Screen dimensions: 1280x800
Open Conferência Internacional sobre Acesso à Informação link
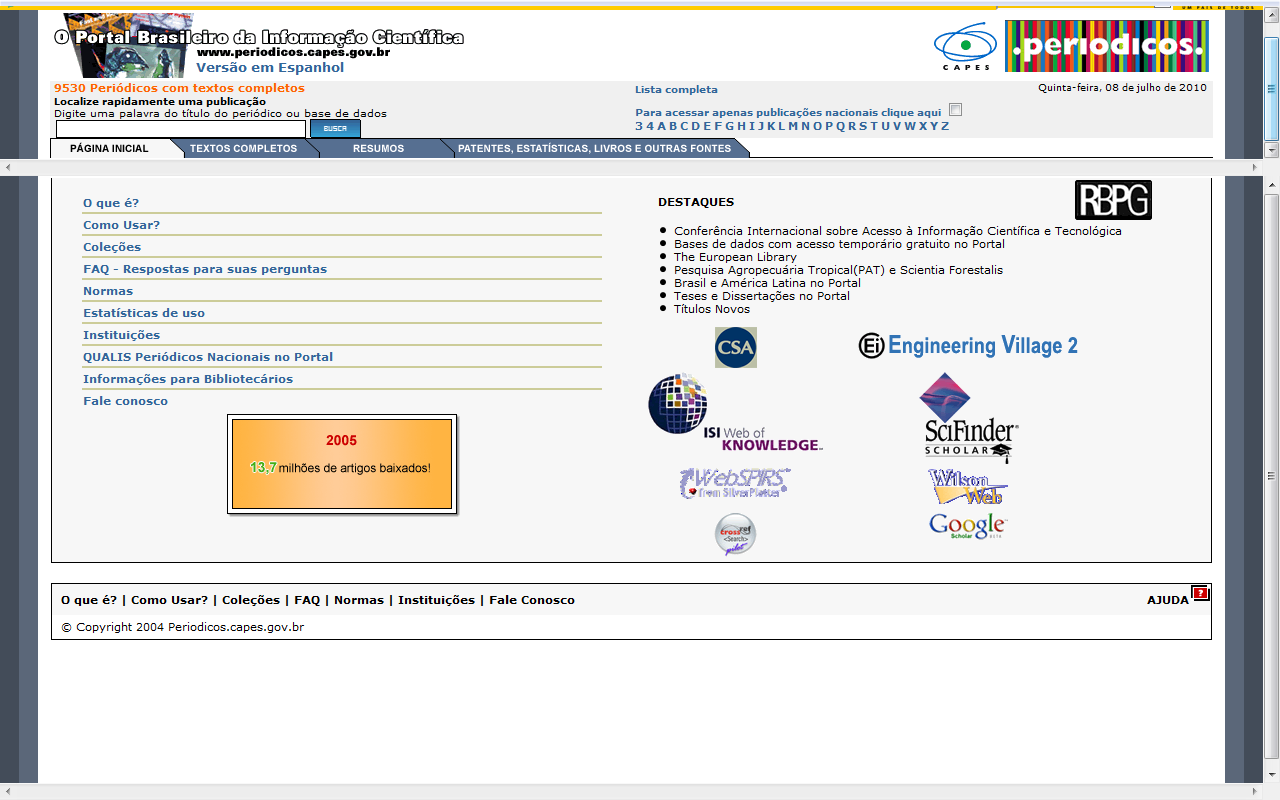[x=898, y=231]
